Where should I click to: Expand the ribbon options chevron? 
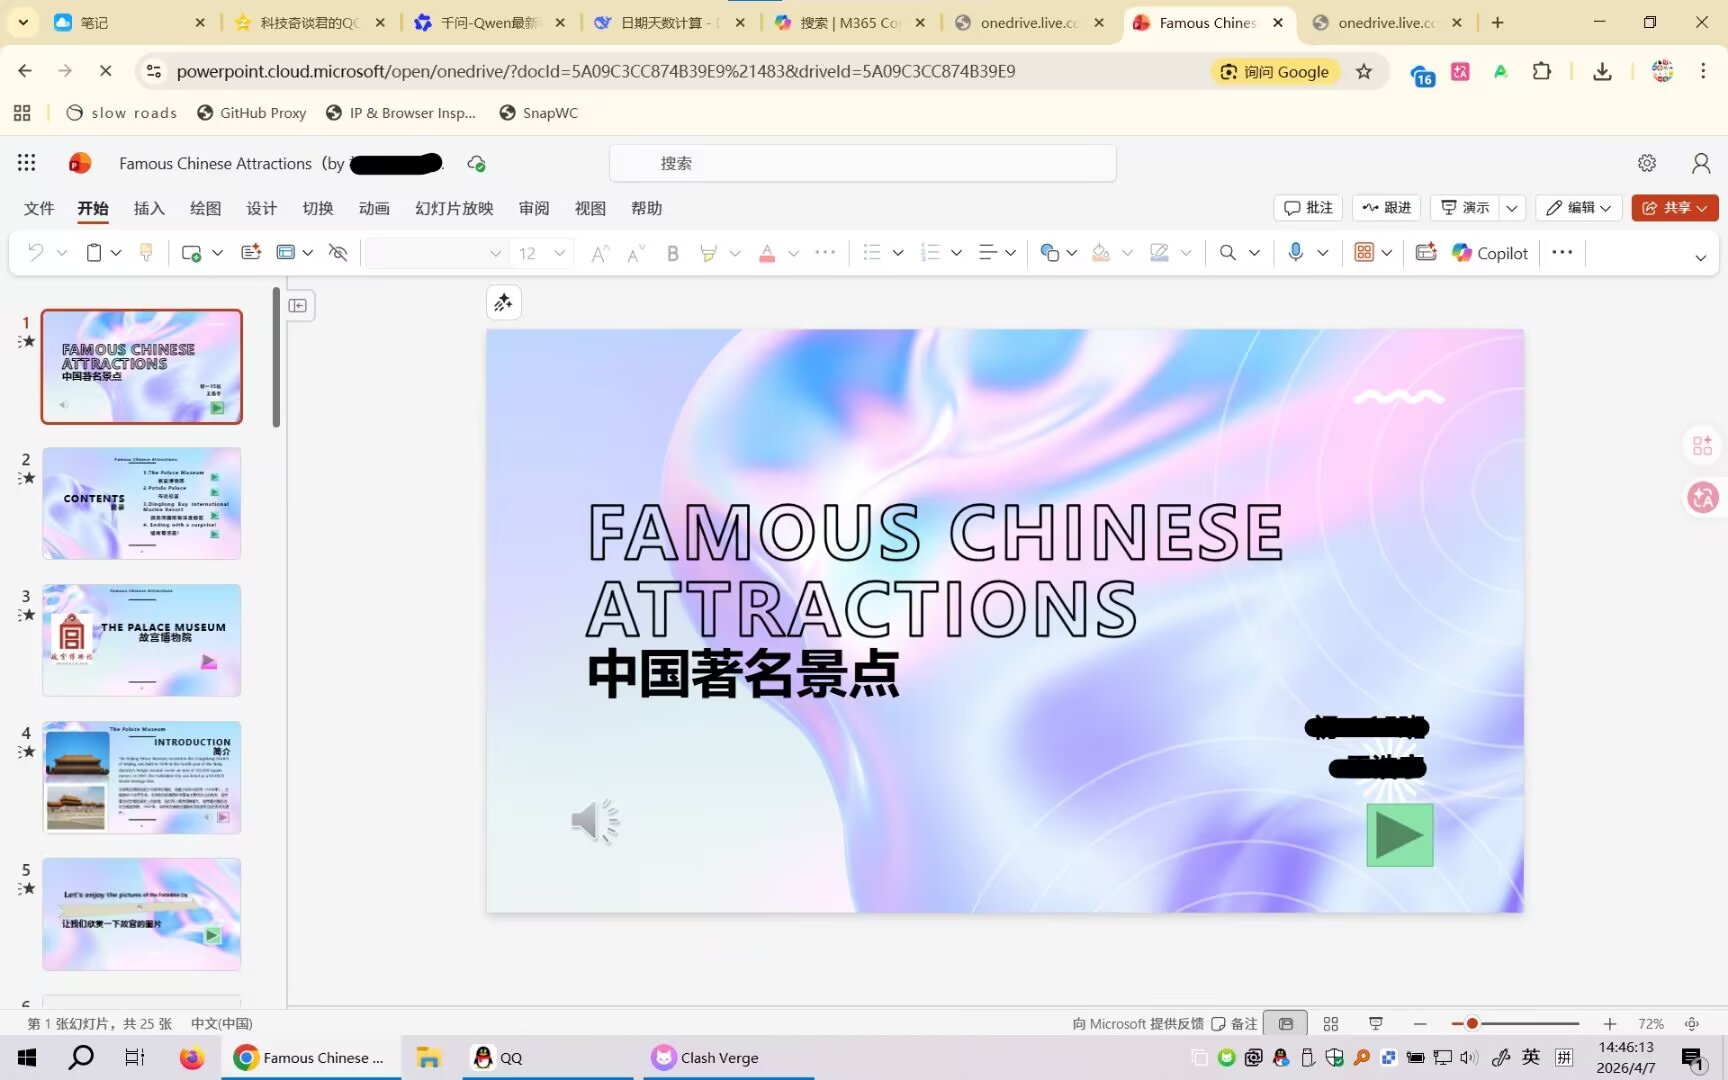point(1700,257)
